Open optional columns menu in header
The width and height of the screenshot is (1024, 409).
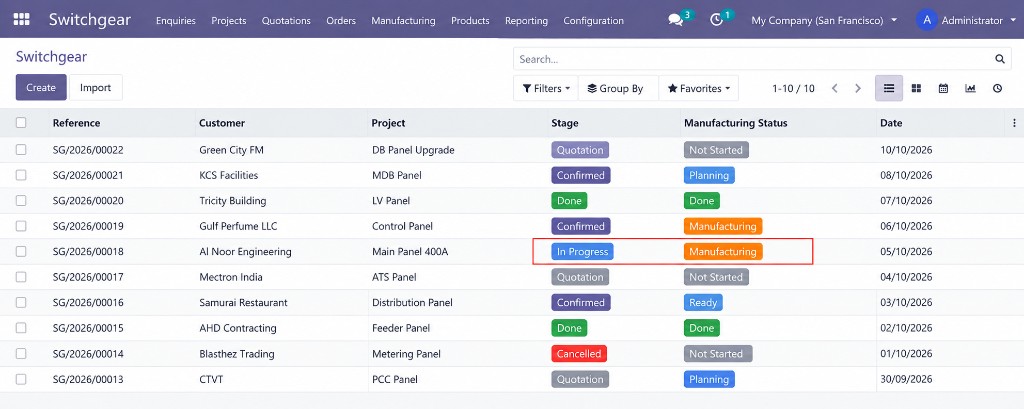[1014, 123]
